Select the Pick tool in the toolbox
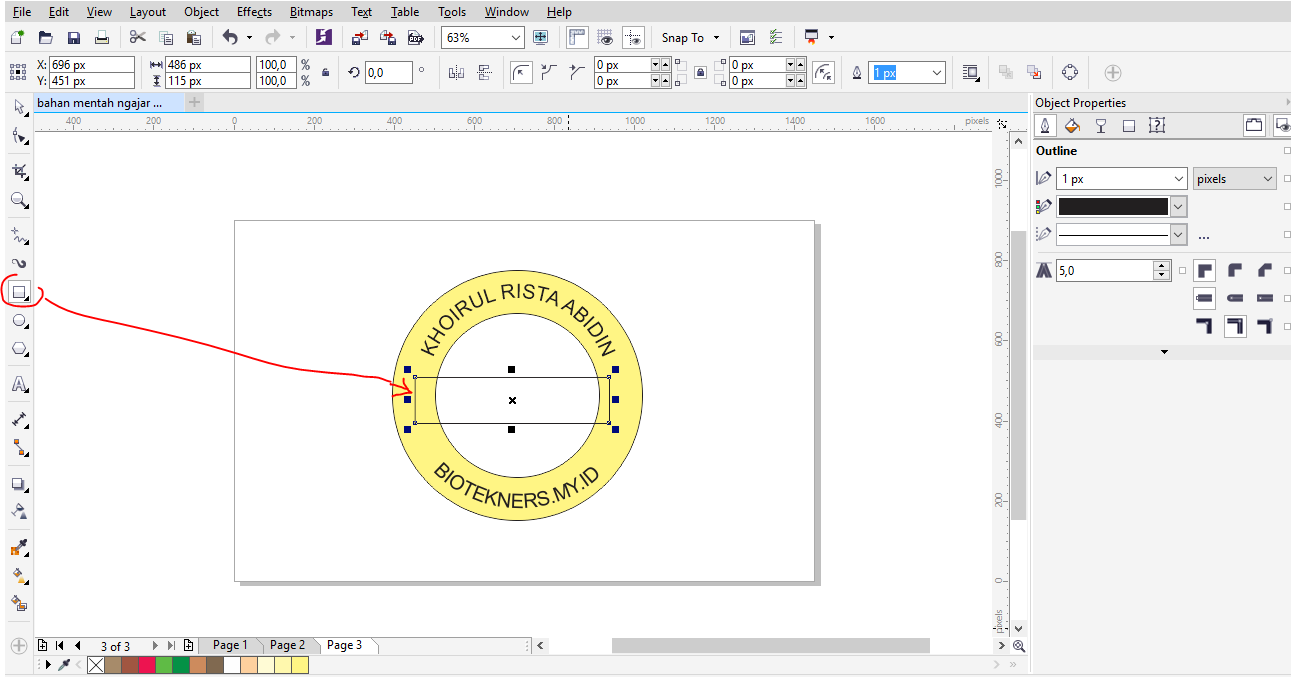Viewport: 1291px width, 677px height. pyautogui.click(x=19, y=108)
